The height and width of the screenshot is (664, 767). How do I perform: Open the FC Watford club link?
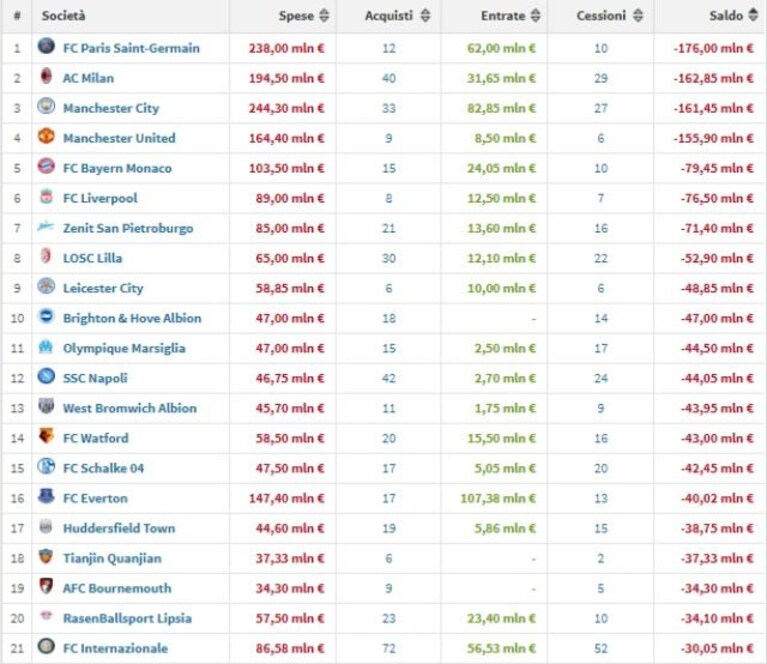(x=95, y=438)
